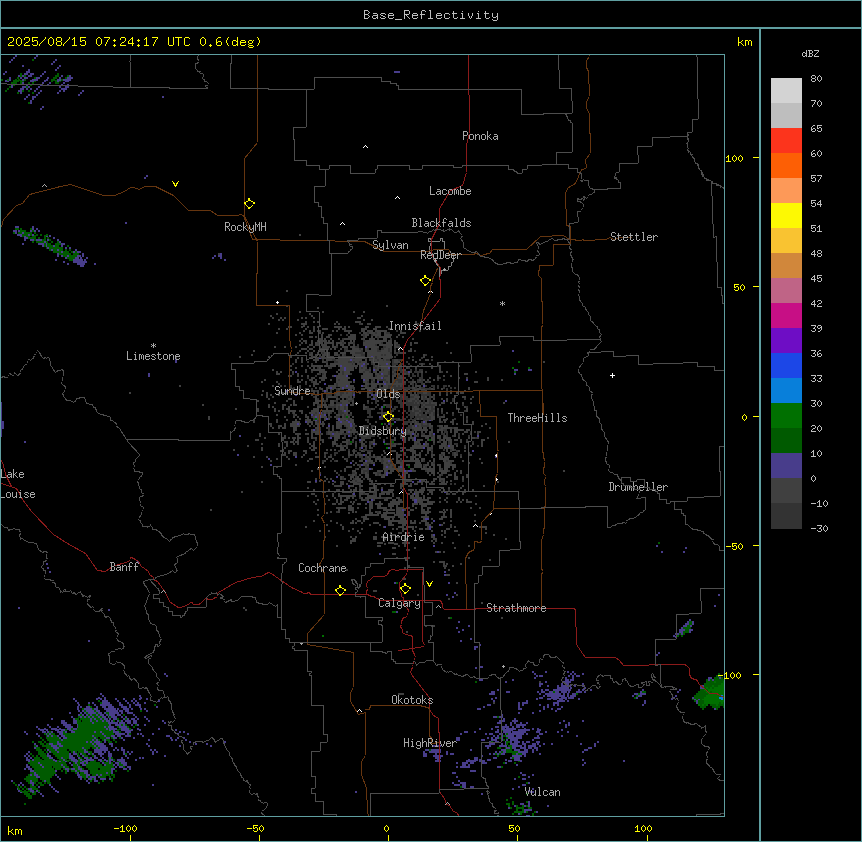
Task: Click the Lake Louise label
Action: pyautogui.click(x=18, y=484)
